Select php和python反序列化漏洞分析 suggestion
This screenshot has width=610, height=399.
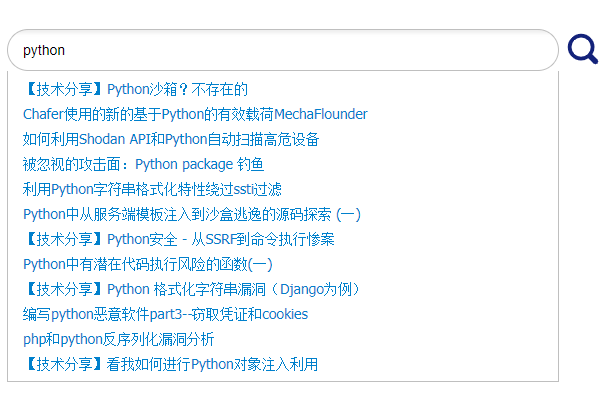point(119,340)
